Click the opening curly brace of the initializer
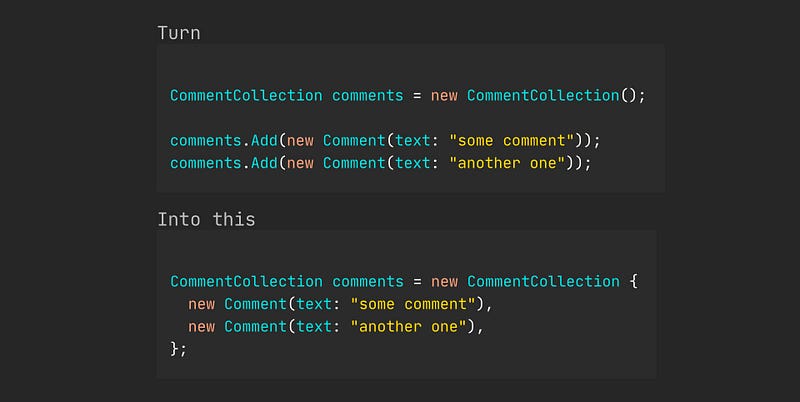This screenshot has height=402, width=800. coord(633,281)
